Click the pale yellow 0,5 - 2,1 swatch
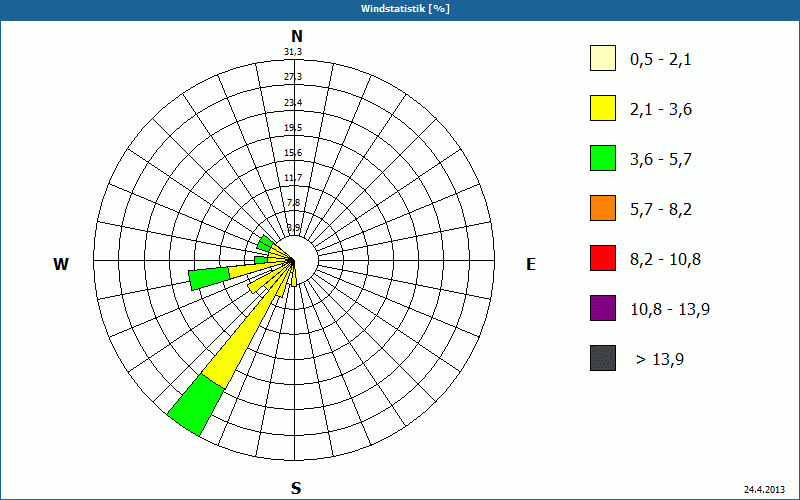The width and height of the screenshot is (800, 500). (603, 58)
